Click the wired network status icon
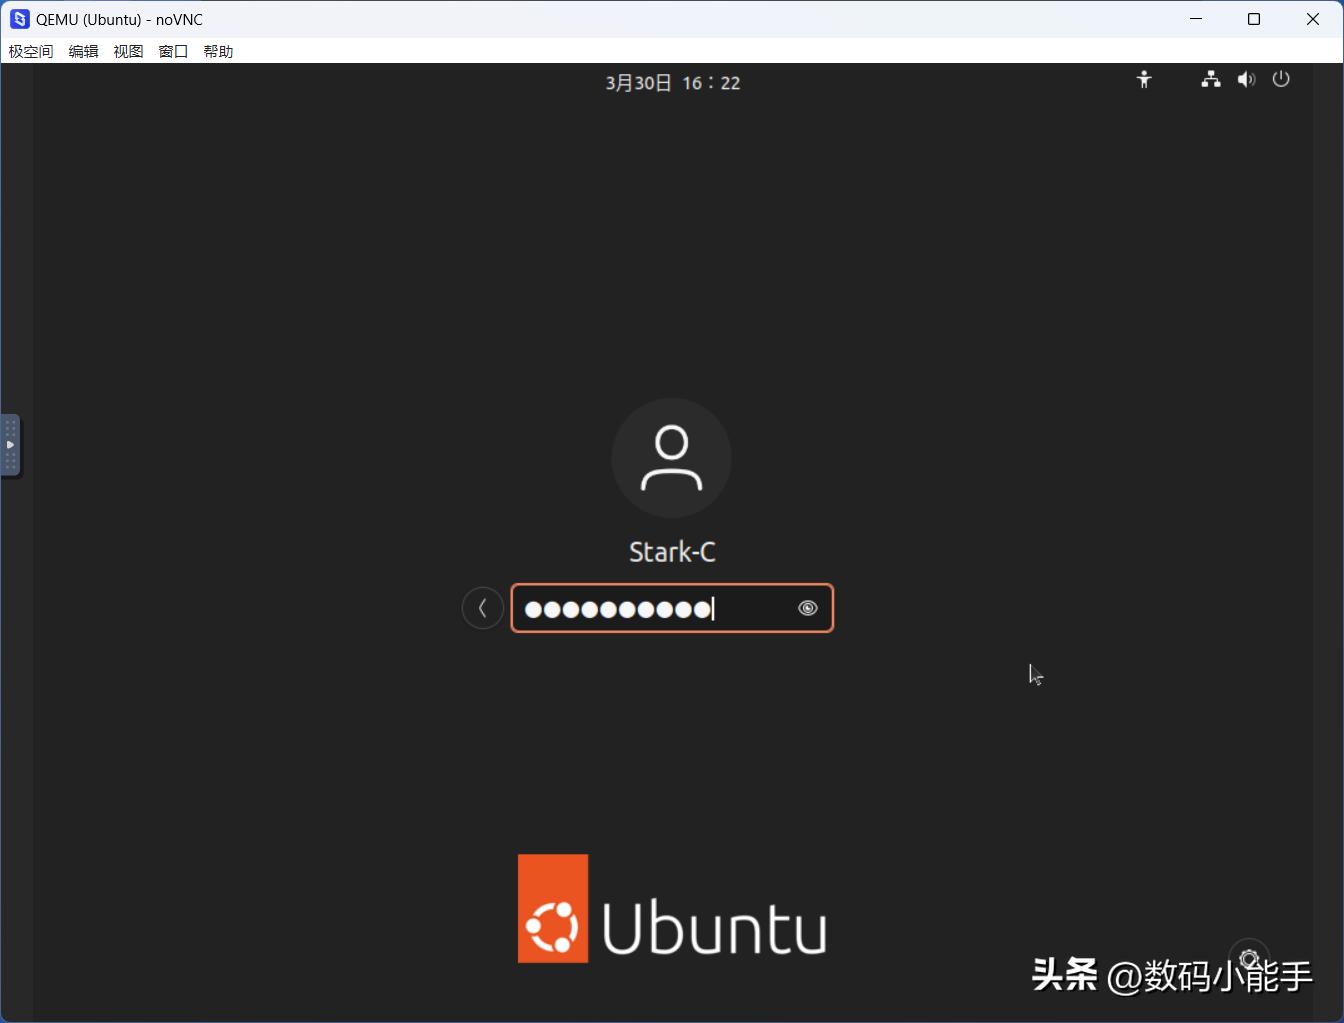1344x1023 pixels. 1211,80
